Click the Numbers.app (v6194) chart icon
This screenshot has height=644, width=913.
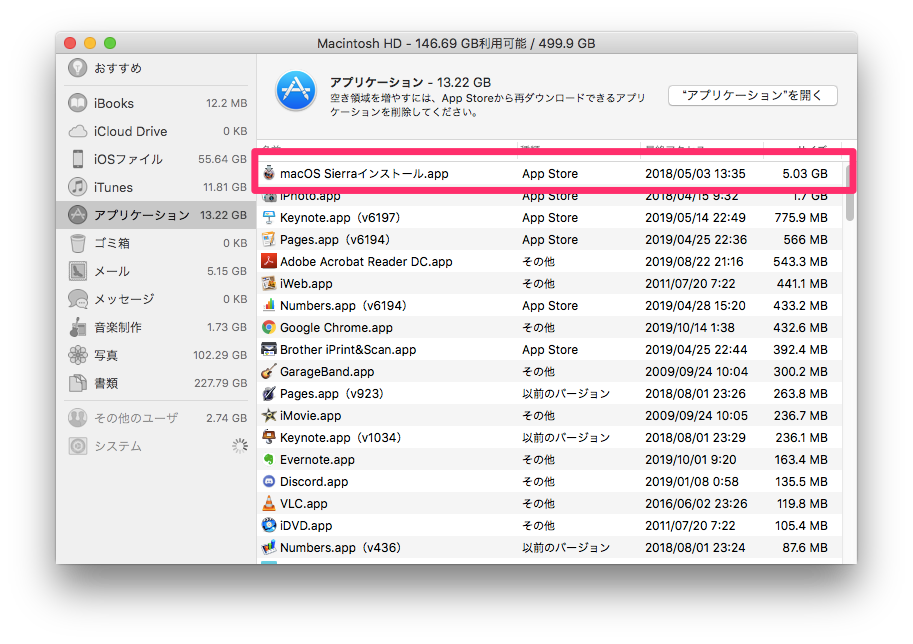268,305
